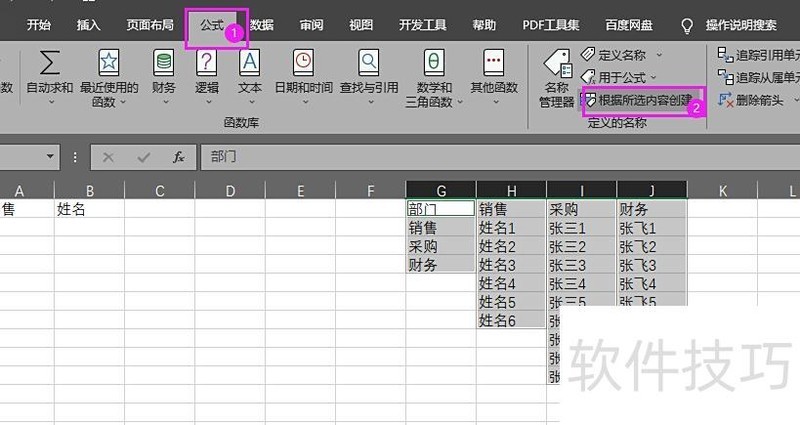The image size is (800, 425).
Task: Select cell I1 containing 采购
Action: pos(582,209)
